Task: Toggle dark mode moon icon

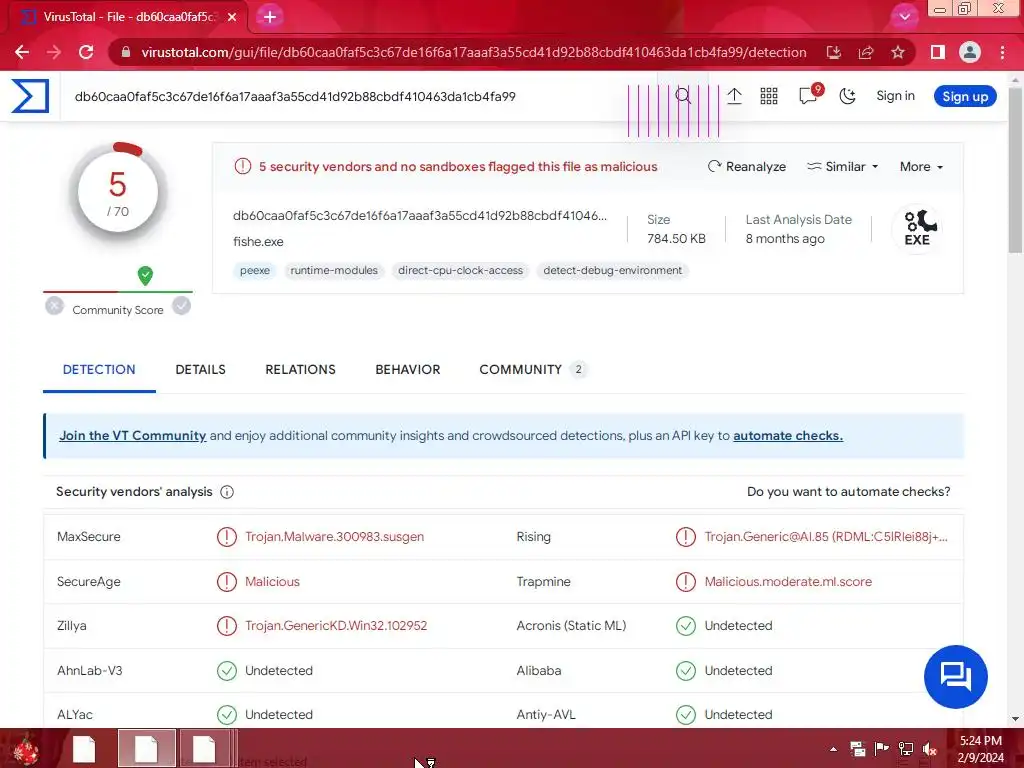Action: coord(847,96)
